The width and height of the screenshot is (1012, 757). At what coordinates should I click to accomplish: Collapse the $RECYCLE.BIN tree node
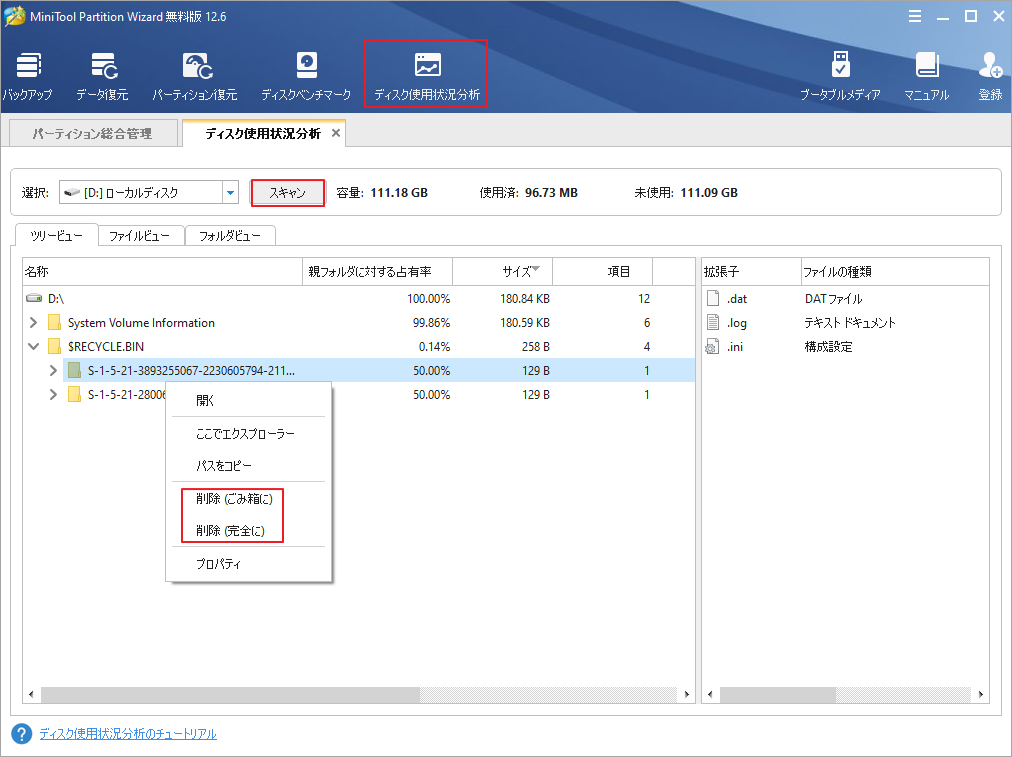tap(33, 346)
